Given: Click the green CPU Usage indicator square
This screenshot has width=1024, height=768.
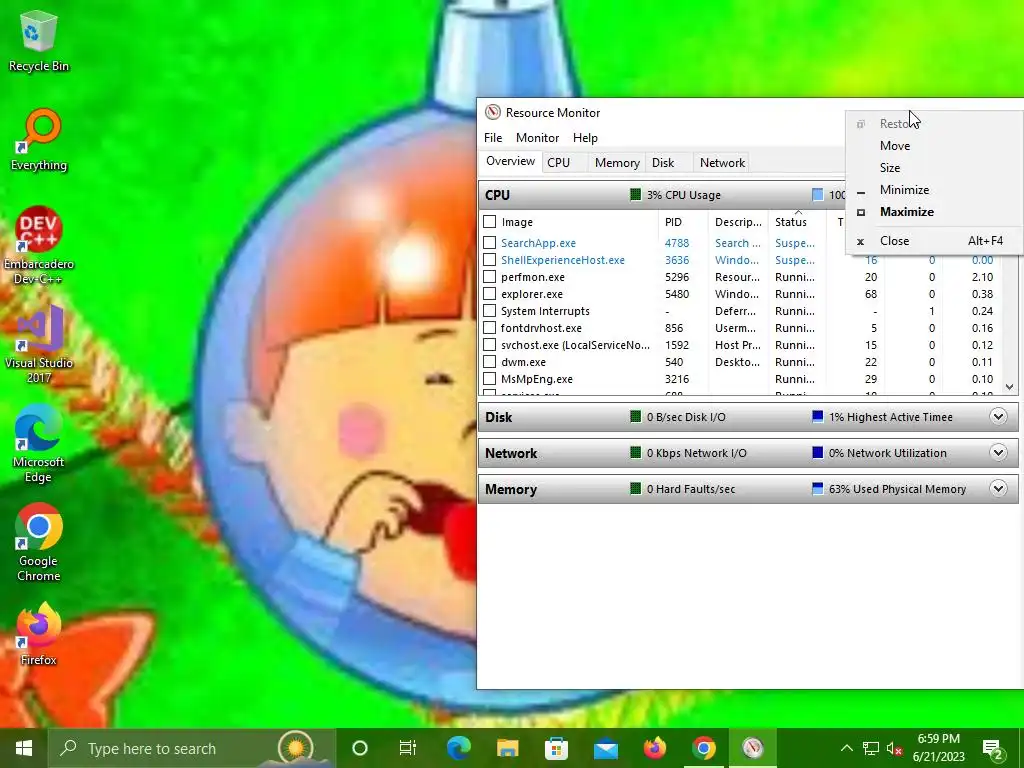Looking at the screenshot, I should (635, 195).
